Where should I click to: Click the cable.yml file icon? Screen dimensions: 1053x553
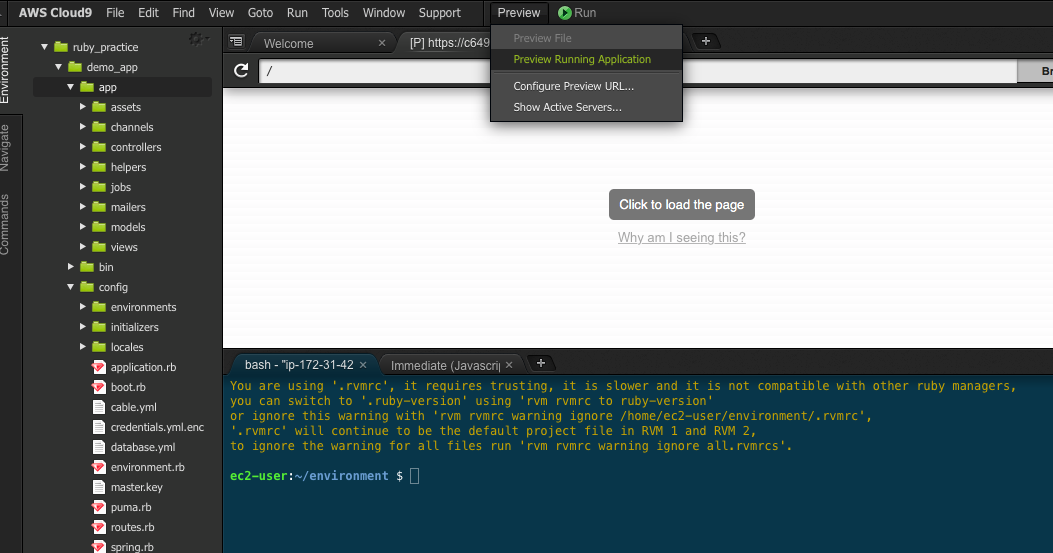pyautogui.click(x=99, y=407)
